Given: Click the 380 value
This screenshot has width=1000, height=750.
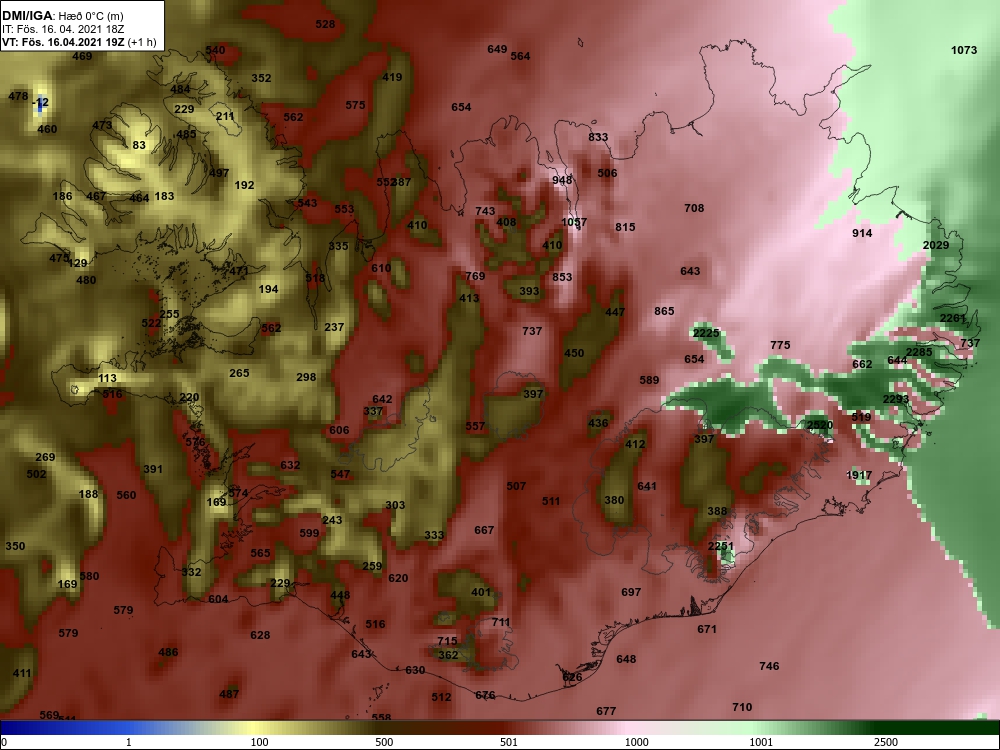Looking at the screenshot, I should (x=614, y=501).
